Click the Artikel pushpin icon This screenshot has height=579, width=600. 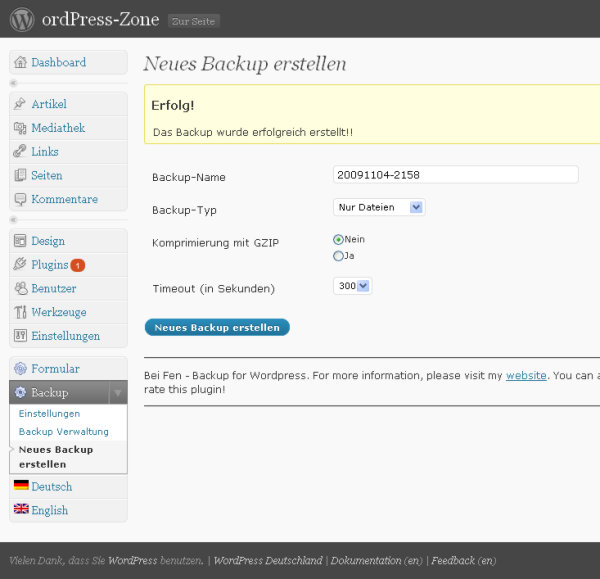20,104
